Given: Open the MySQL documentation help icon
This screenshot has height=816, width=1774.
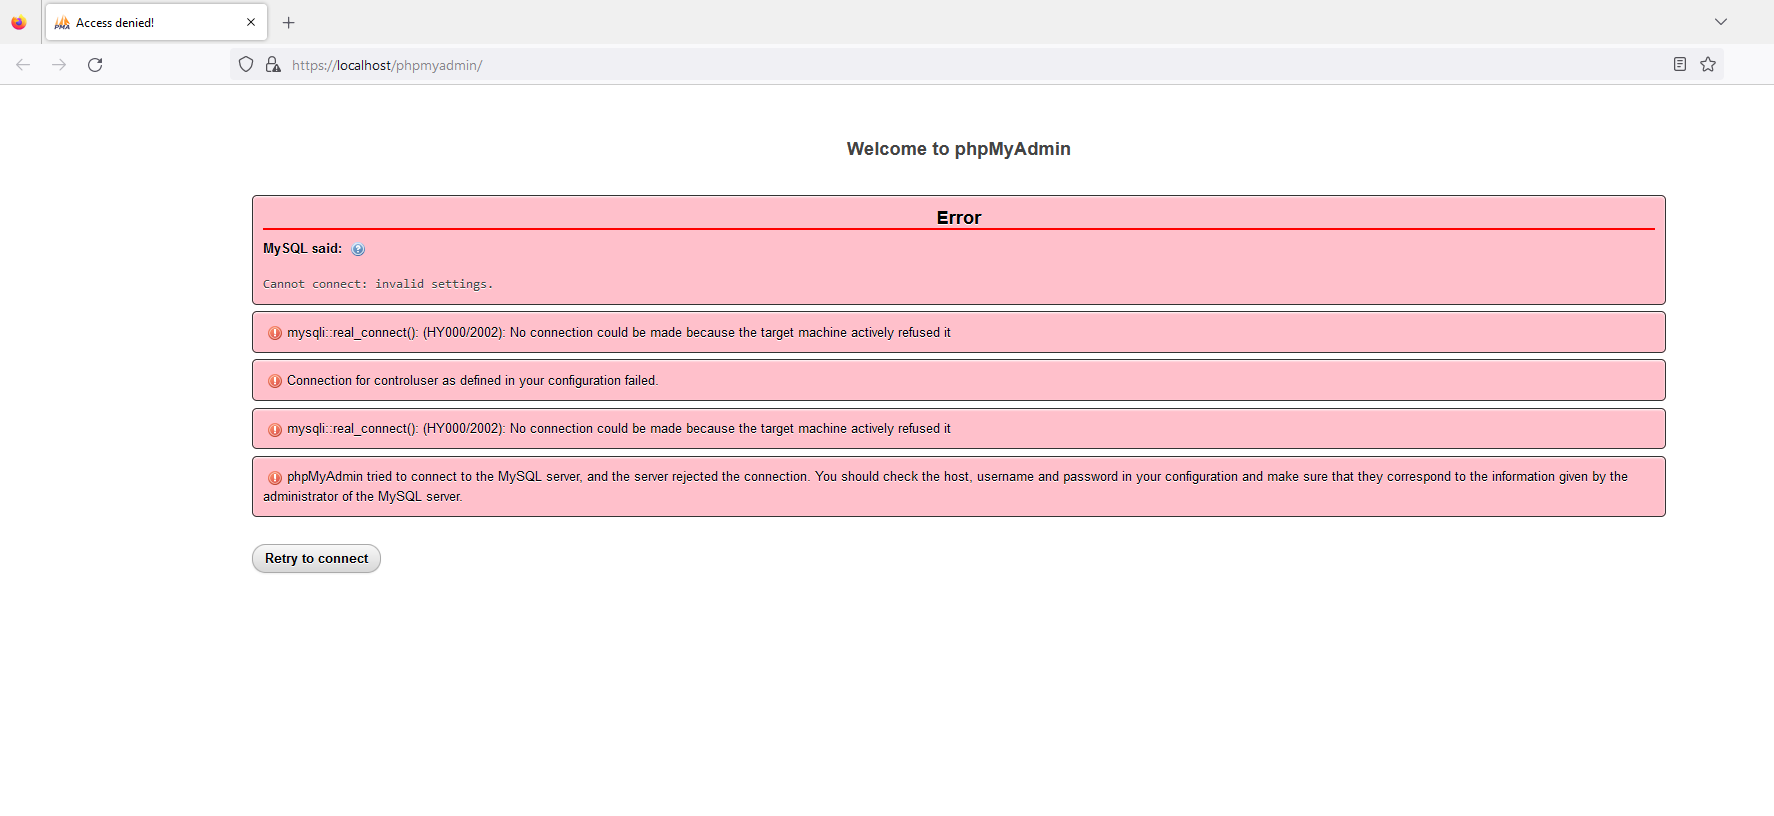Looking at the screenshot, I should (x=358, y=250).
